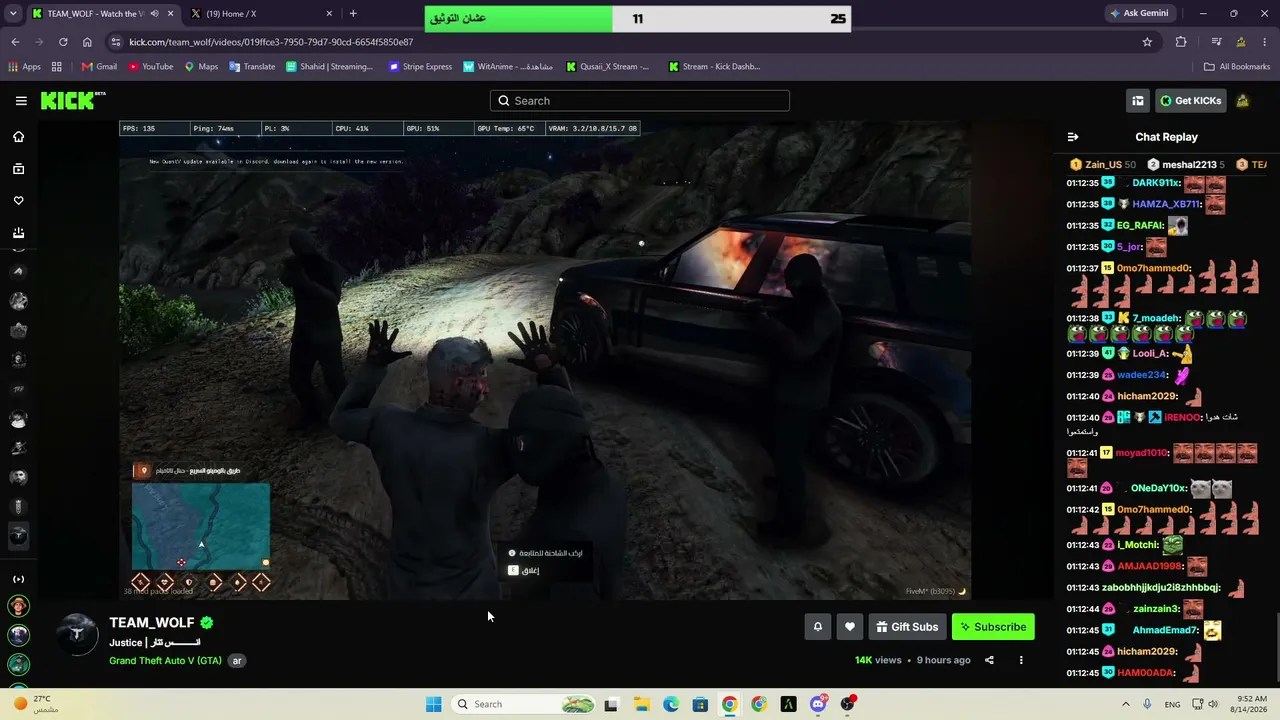This screenshot has width=1280, height=720.
Task: Switch the ENG input language
Action: 1172,704
